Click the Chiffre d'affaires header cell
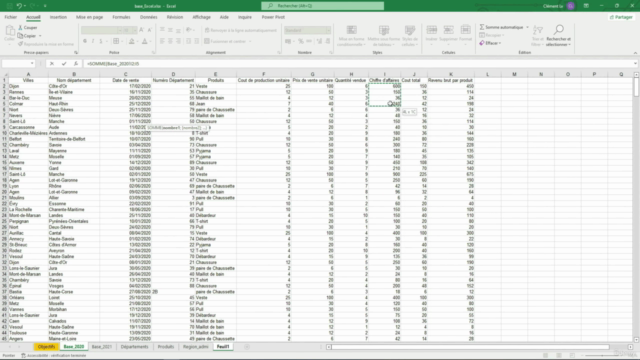Image resolution: width=640 pixels, height=360 pixels. pyautogui.click(x=384, y=80)
